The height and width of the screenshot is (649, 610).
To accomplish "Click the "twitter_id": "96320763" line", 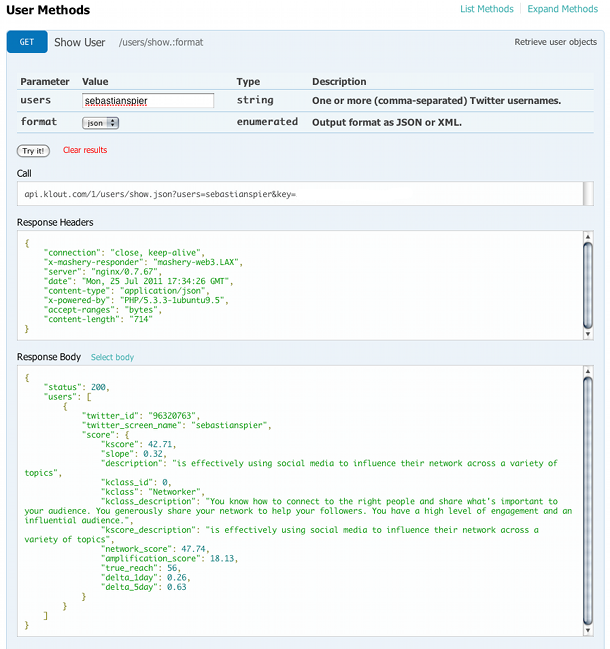I will pos(140,416).
